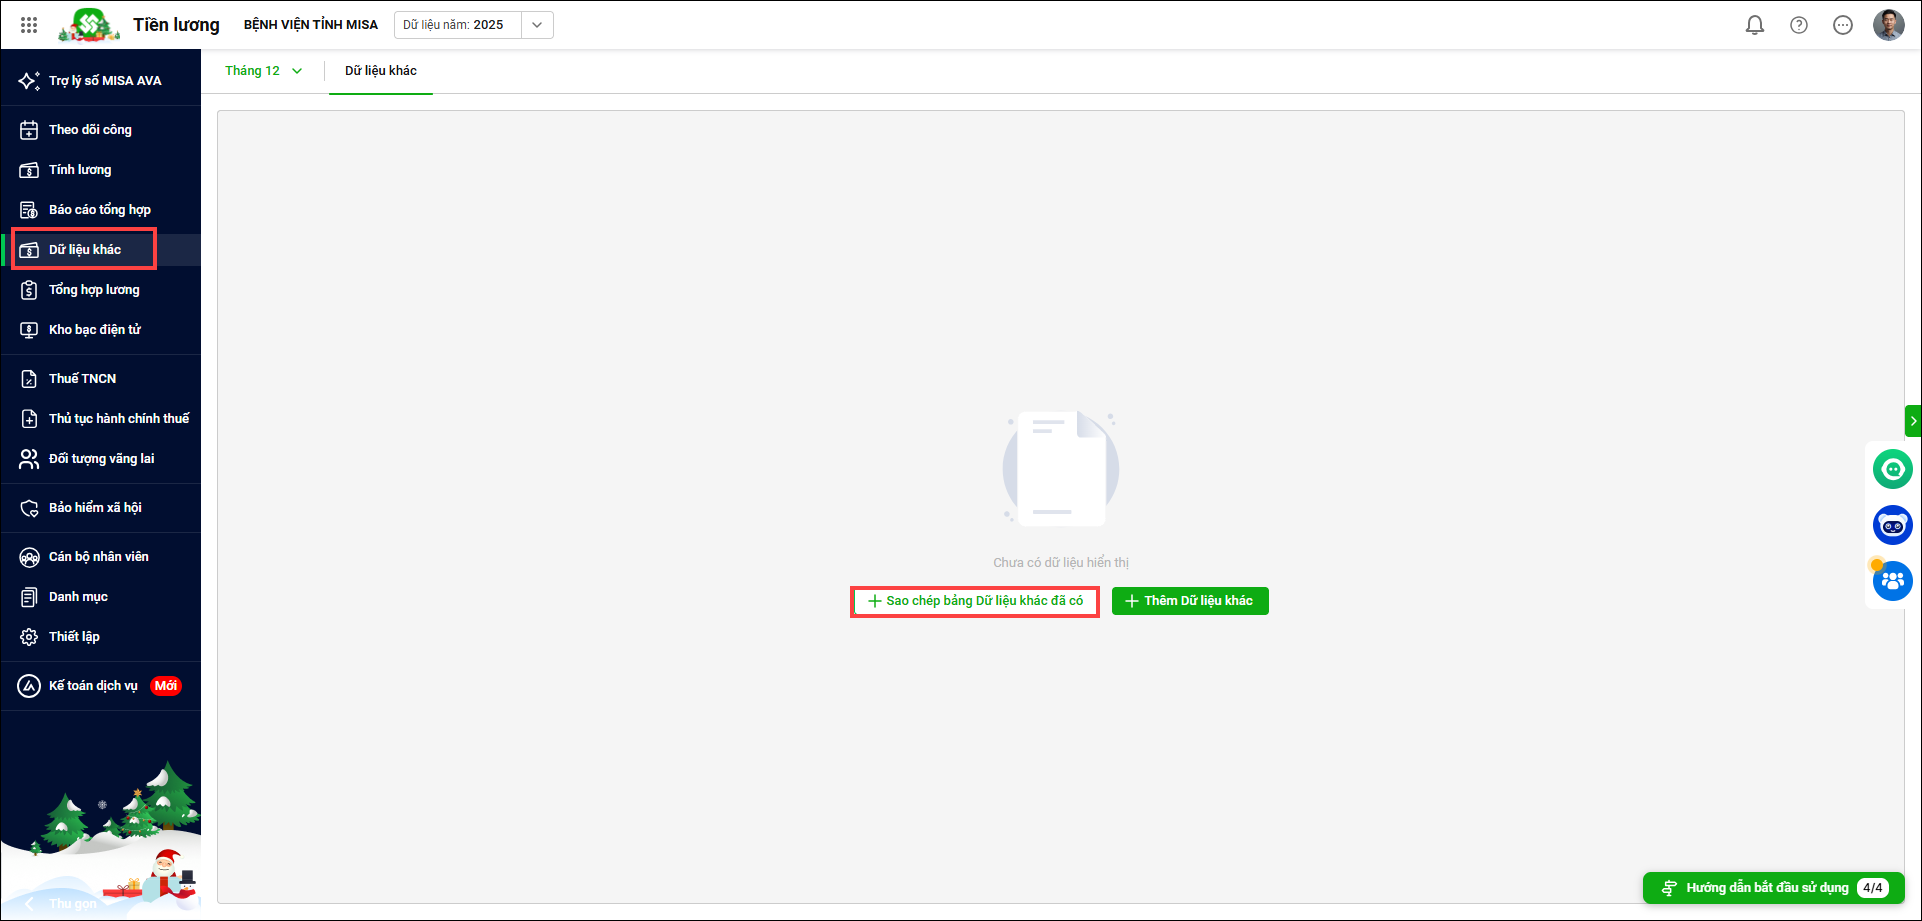
Task: Click the chat messages bubble icon
Action: (x=1842, y=25)
